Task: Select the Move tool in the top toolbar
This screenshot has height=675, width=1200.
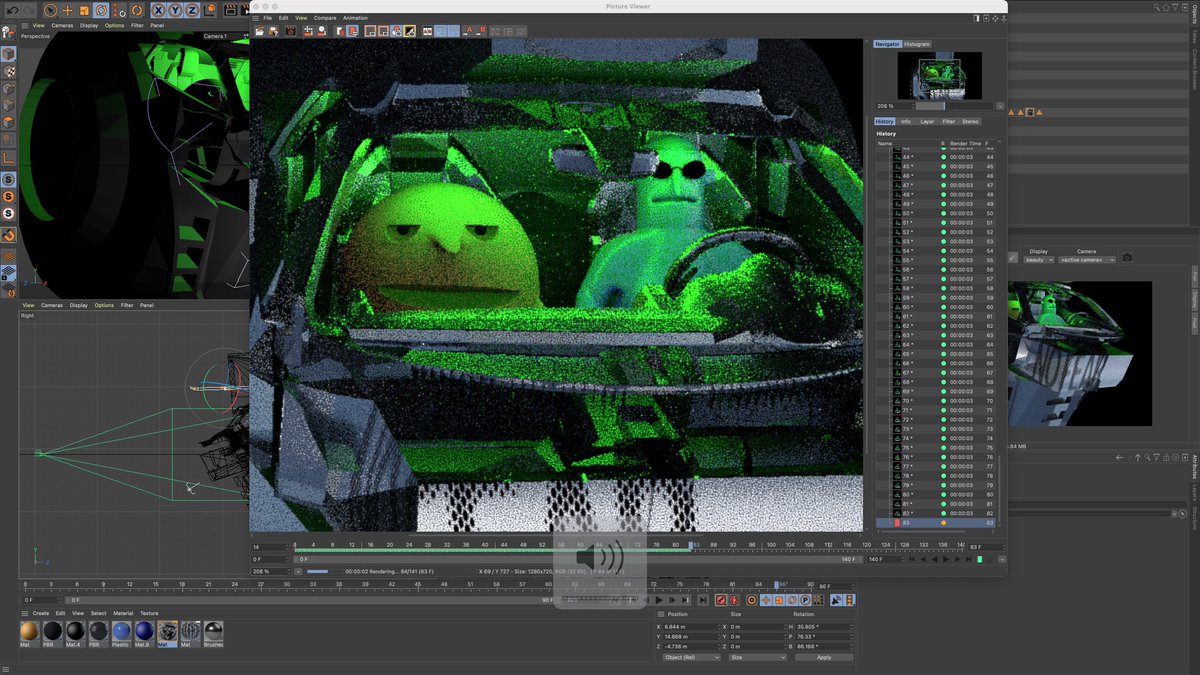Action: pos(67,10)
